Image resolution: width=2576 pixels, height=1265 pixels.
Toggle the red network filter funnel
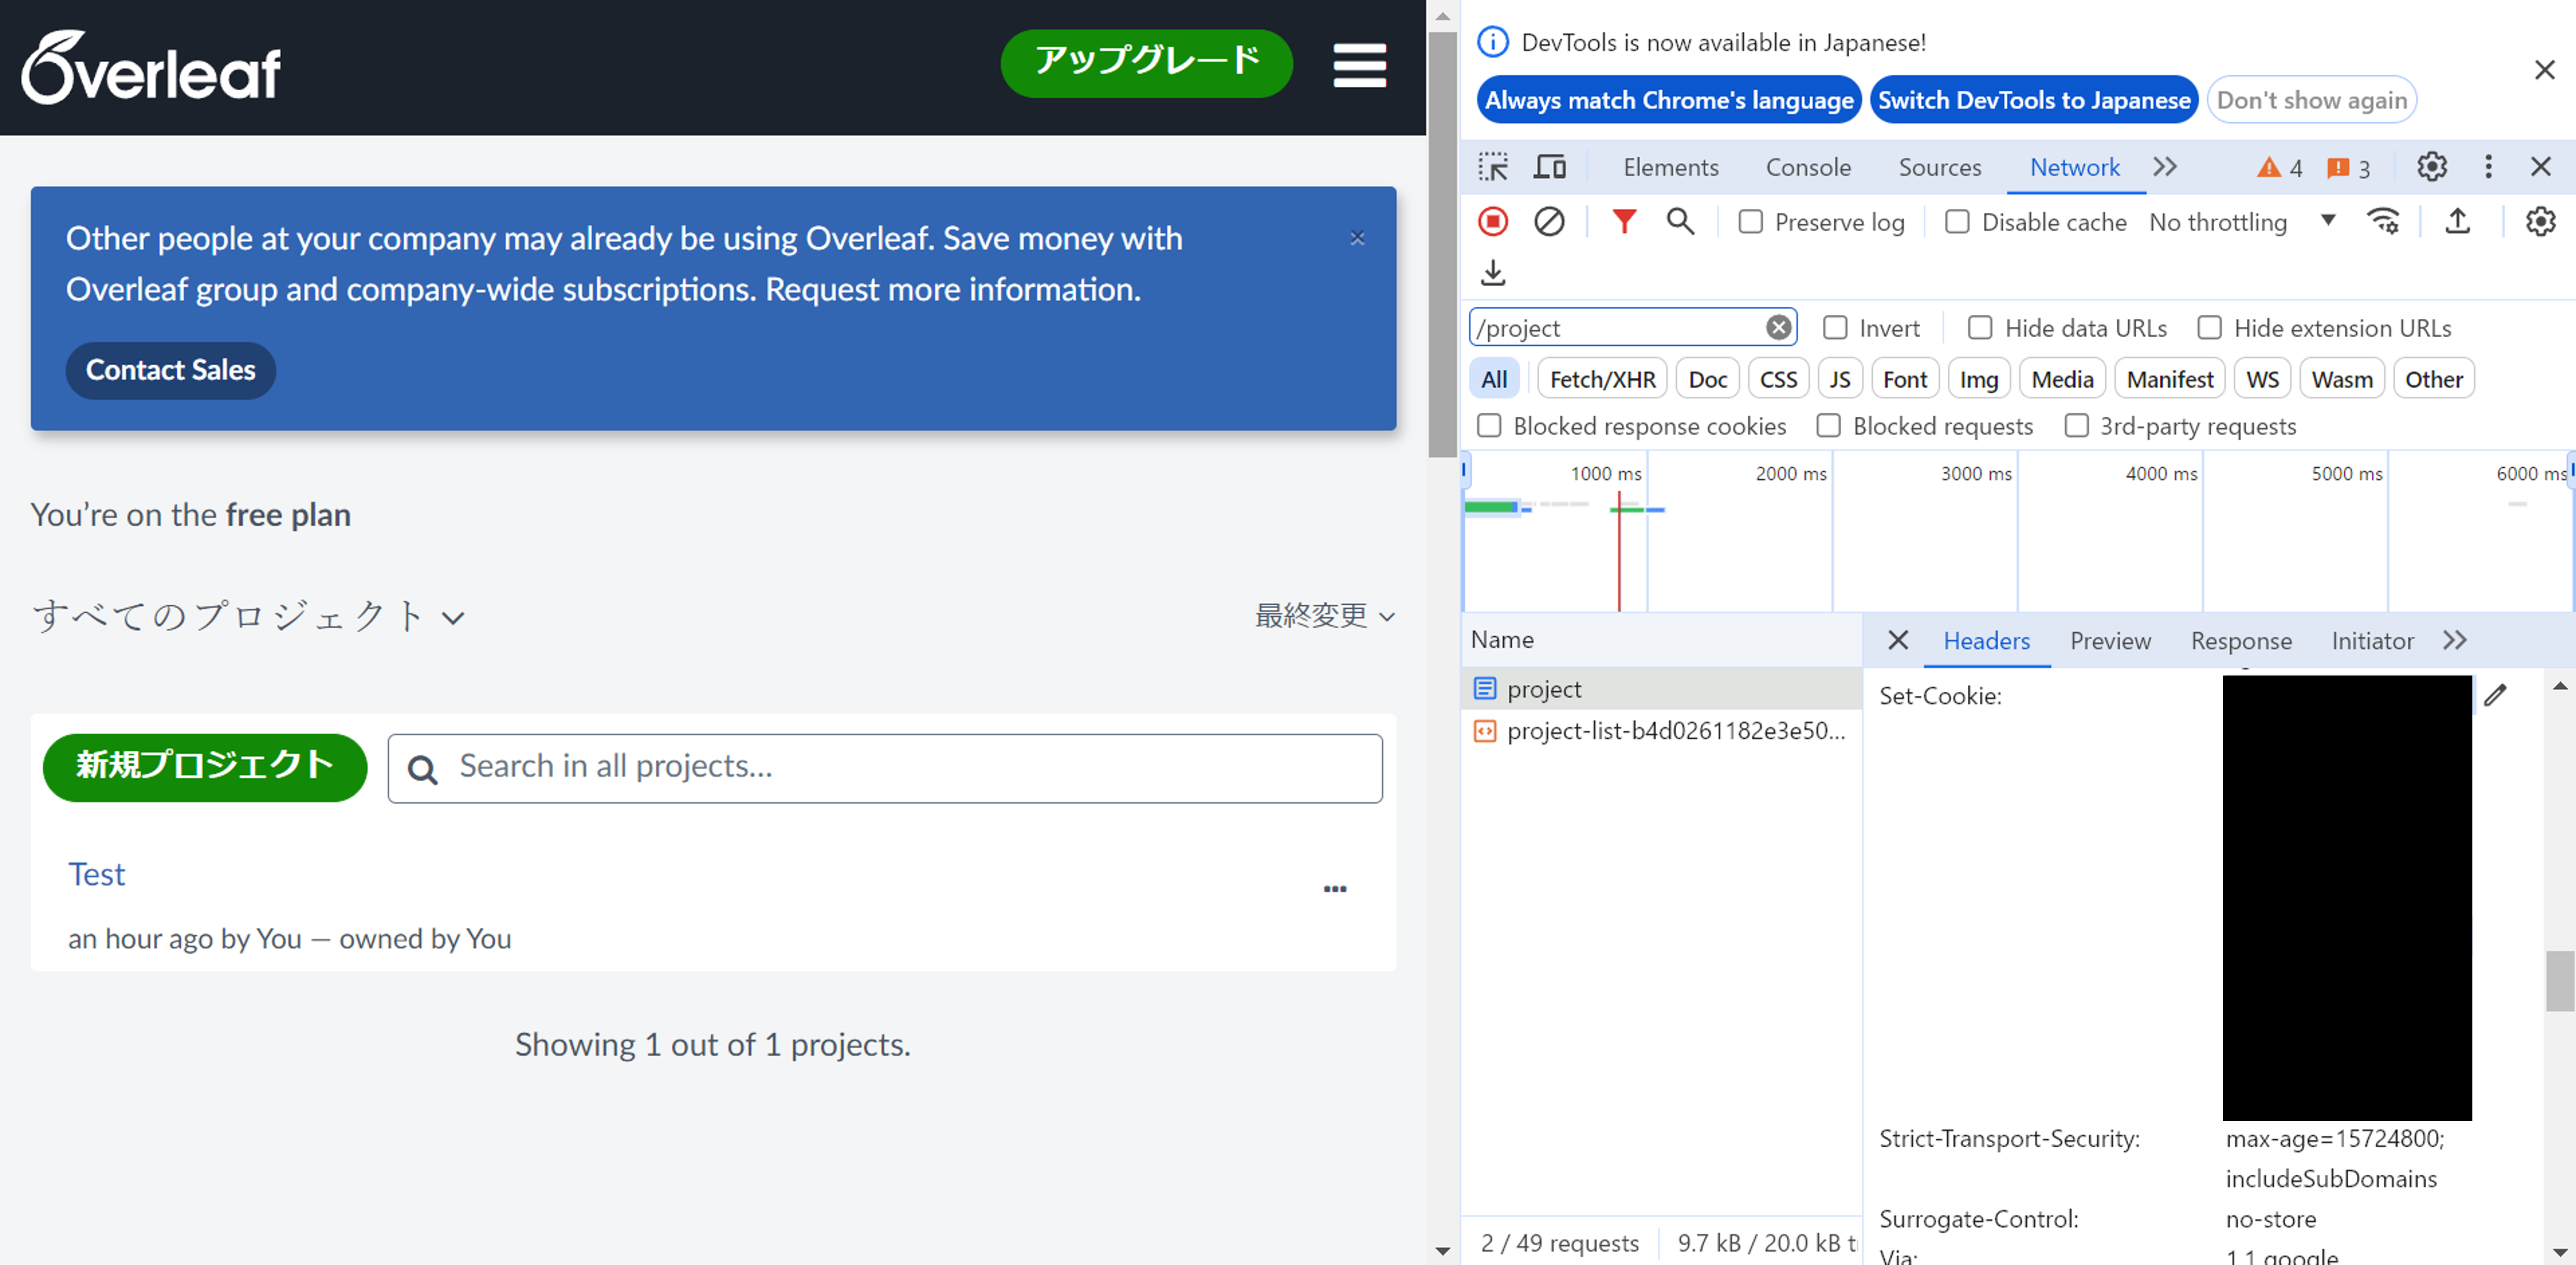[1624, 221]
